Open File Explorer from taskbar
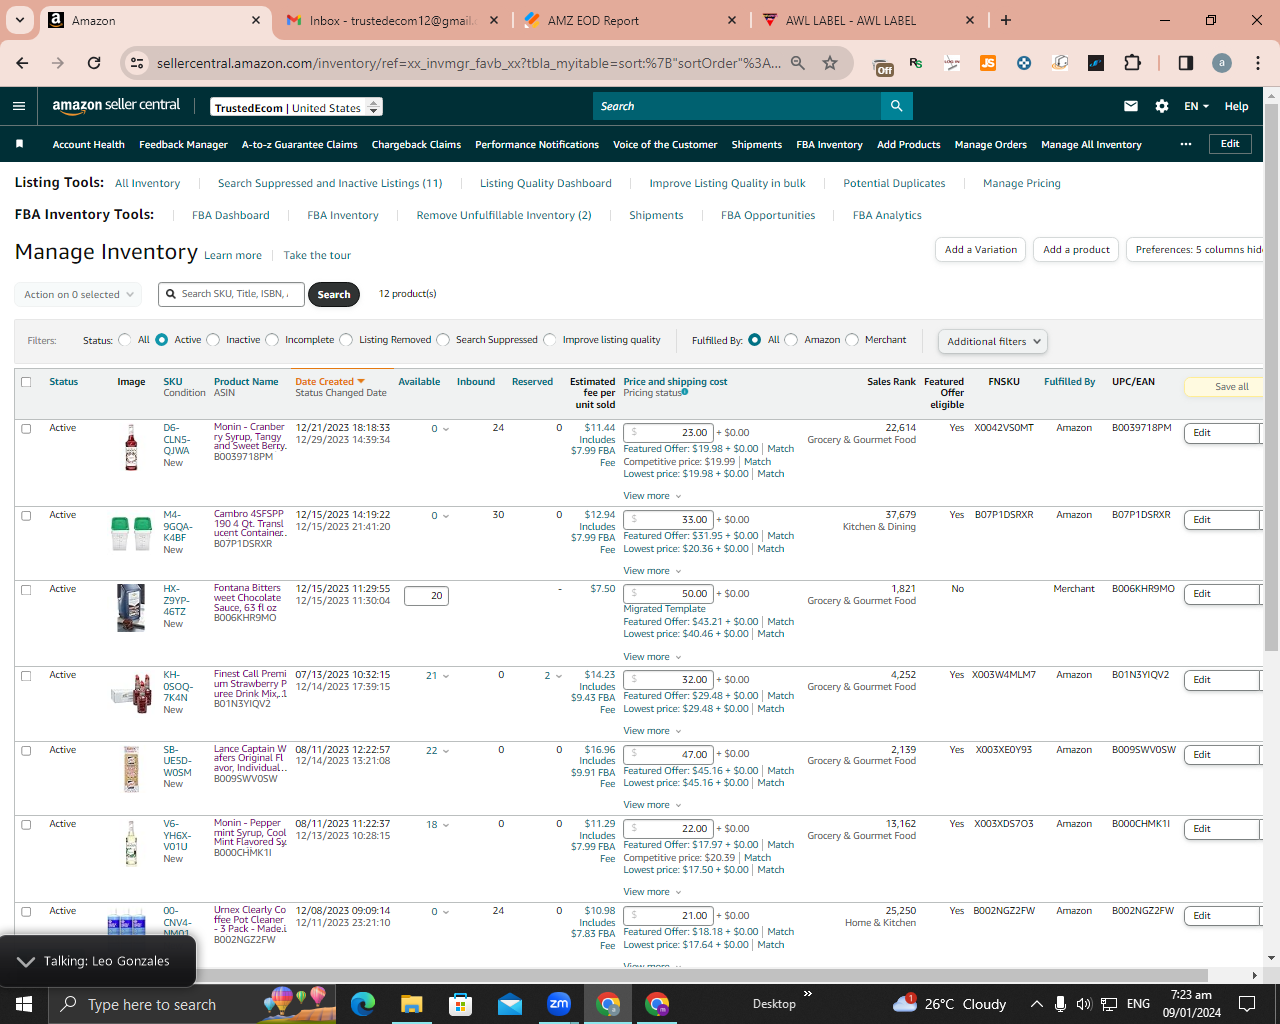 tap(412, 1003)
